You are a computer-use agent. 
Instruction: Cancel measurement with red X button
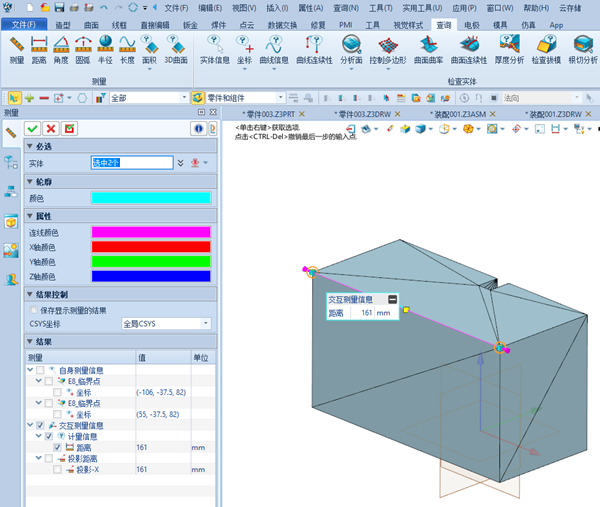51,129
